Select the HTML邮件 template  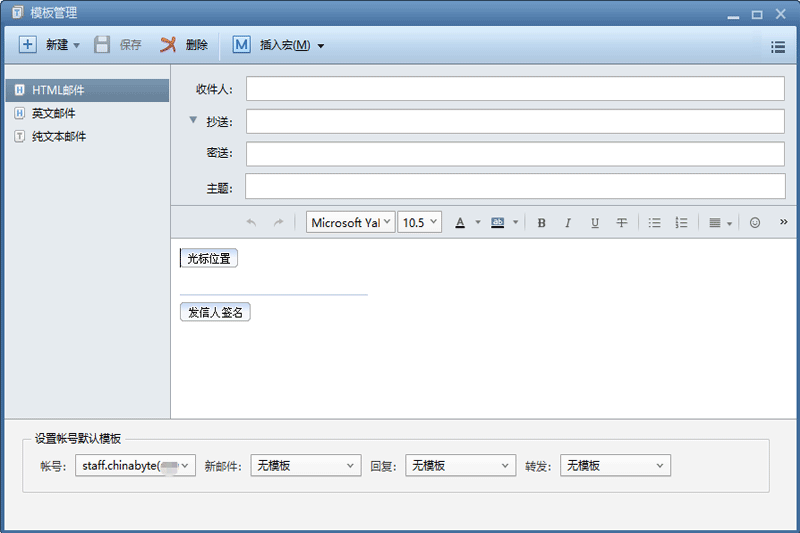pyautogui.click(x=58, y=91)
